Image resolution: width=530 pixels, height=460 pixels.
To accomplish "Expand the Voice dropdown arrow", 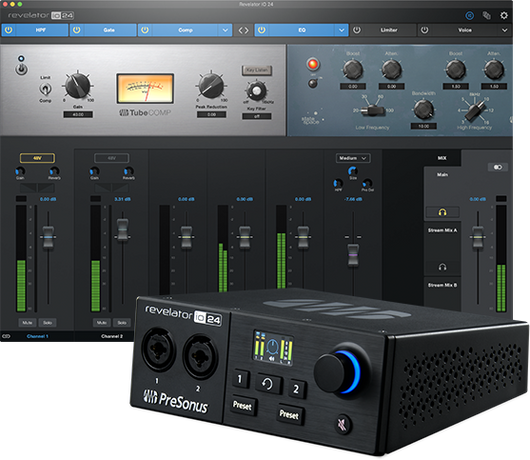I will 504,30.
